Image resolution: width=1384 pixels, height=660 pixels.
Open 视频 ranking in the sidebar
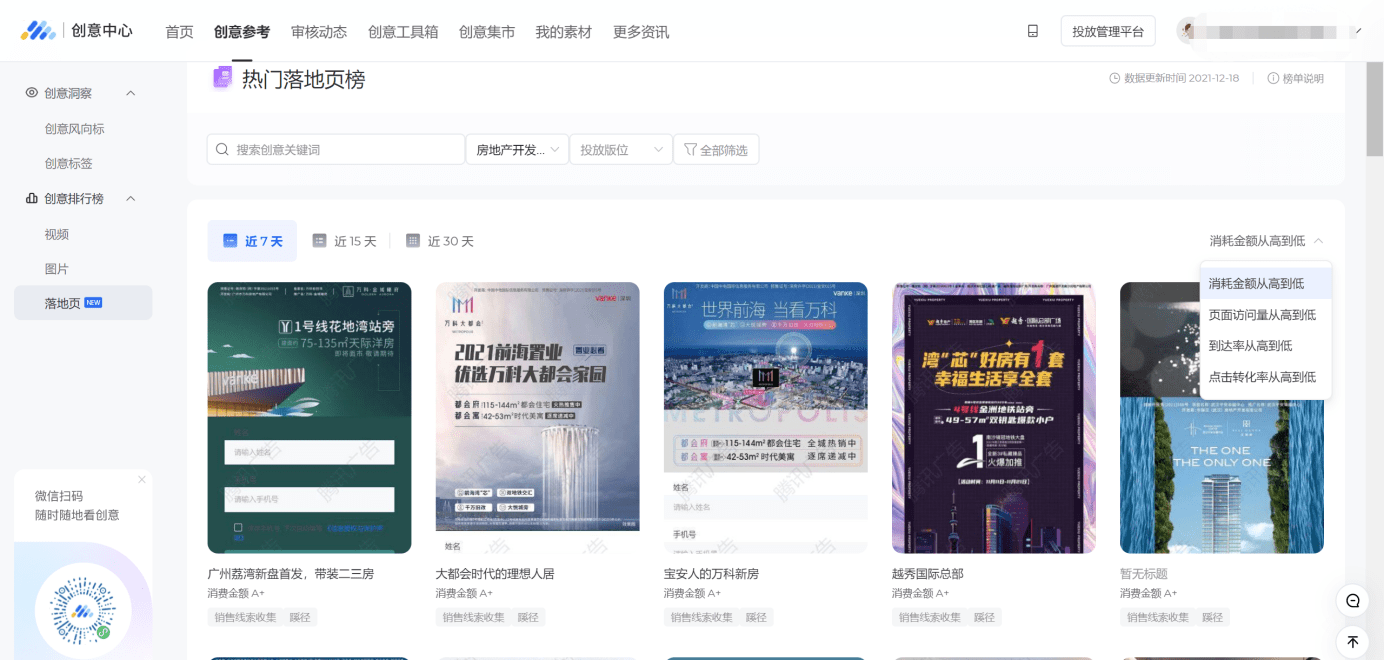click(57, 234)
